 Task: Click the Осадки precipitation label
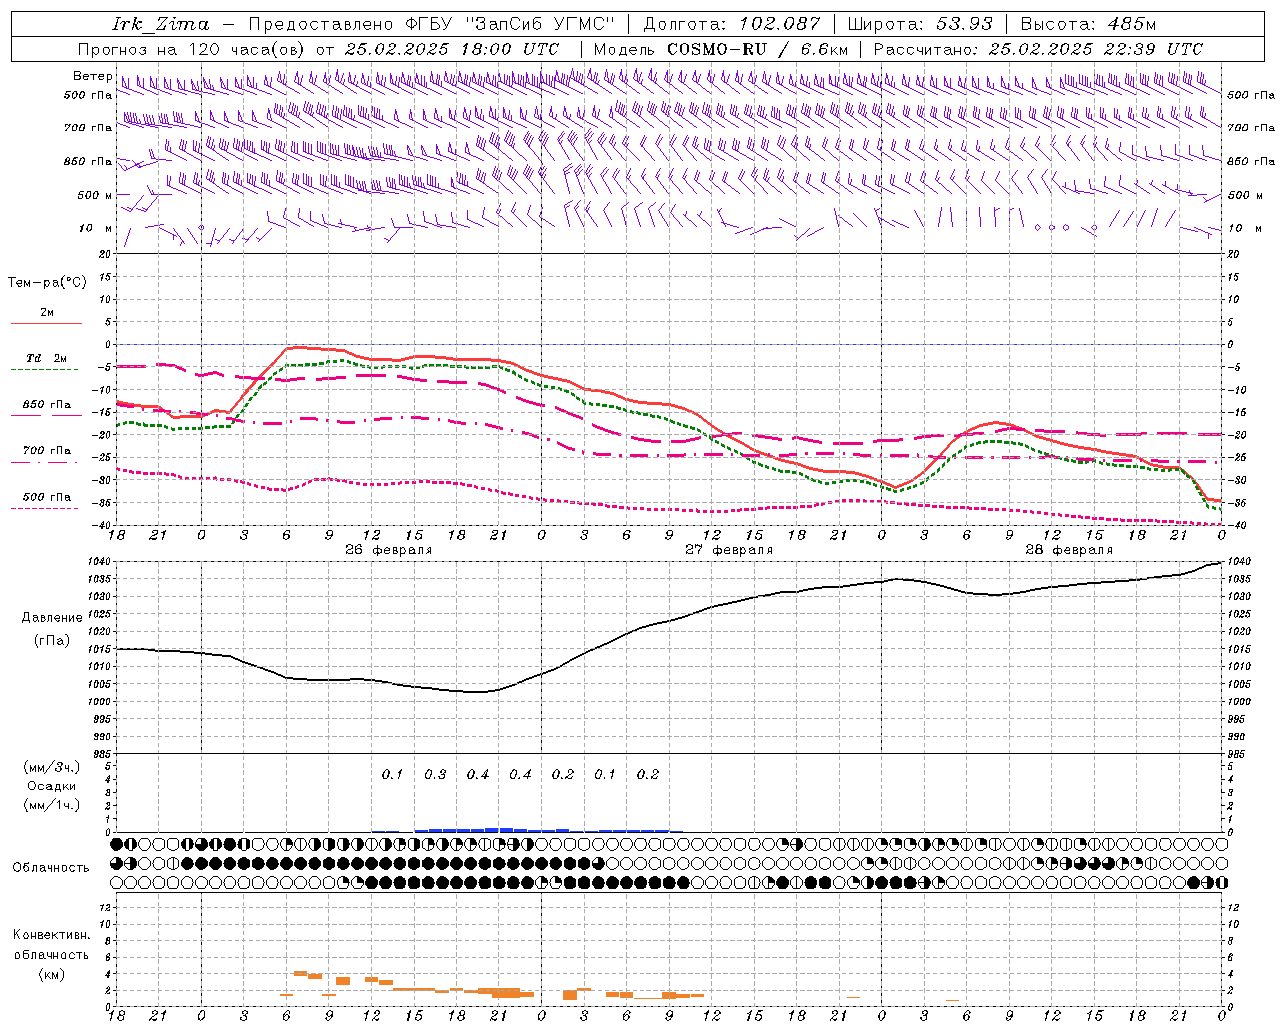click(x=52, y=786)
